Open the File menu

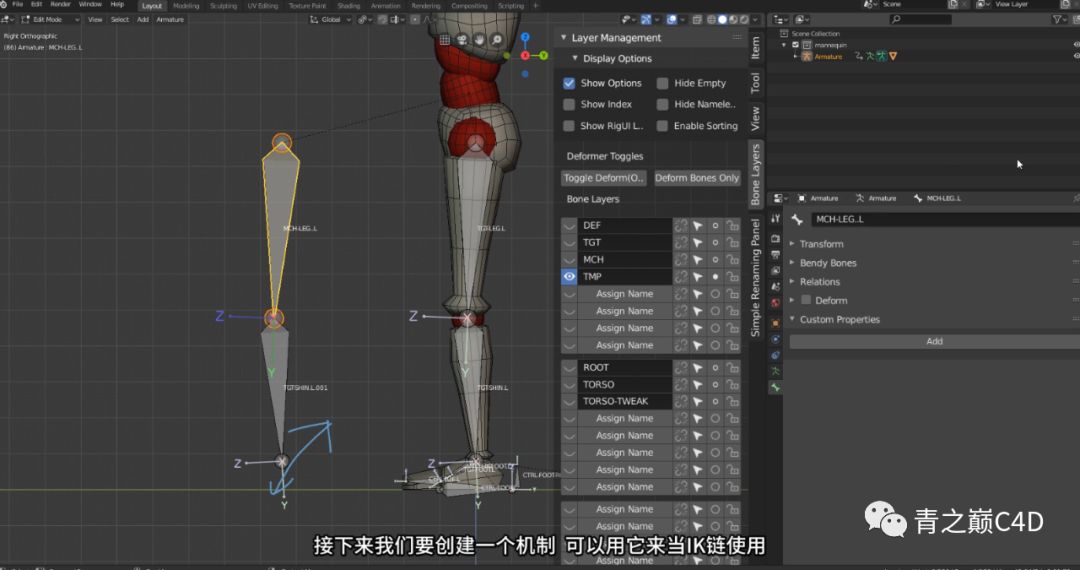click(x=18, y=5)
